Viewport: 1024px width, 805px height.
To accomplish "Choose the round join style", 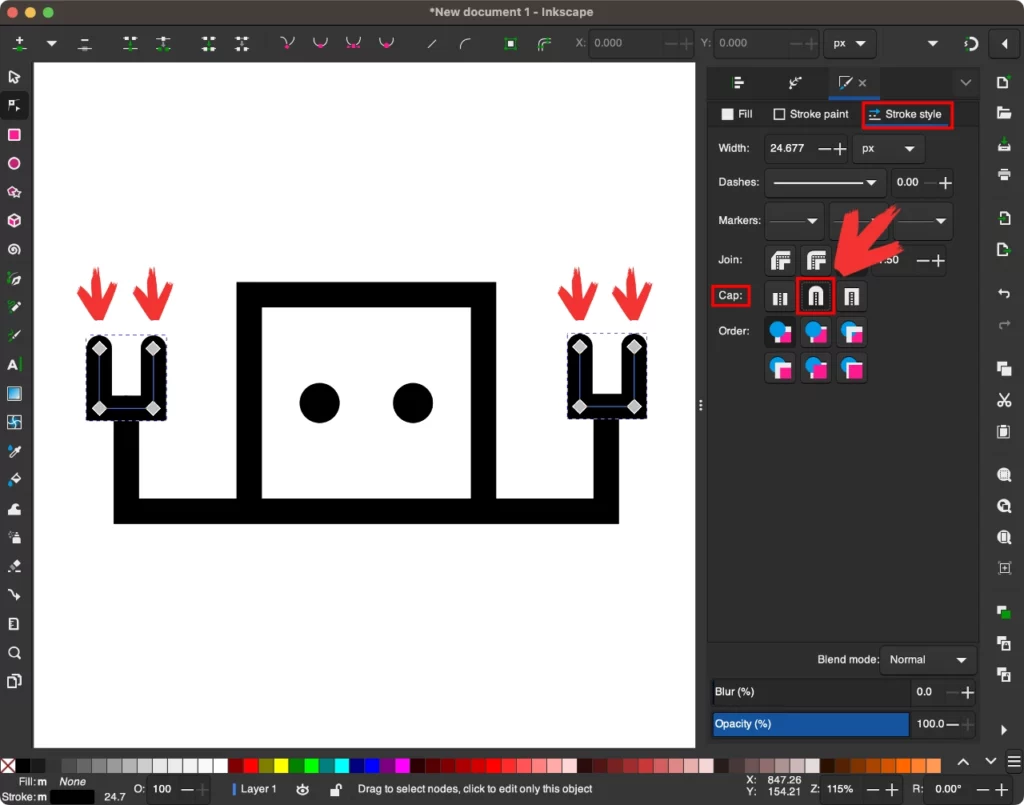I will (x=816, y=260).
